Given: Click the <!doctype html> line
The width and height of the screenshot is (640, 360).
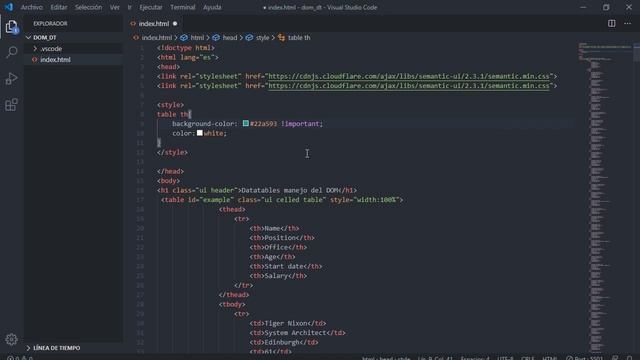Looking at the screenshot, I should tap(186, 48).
